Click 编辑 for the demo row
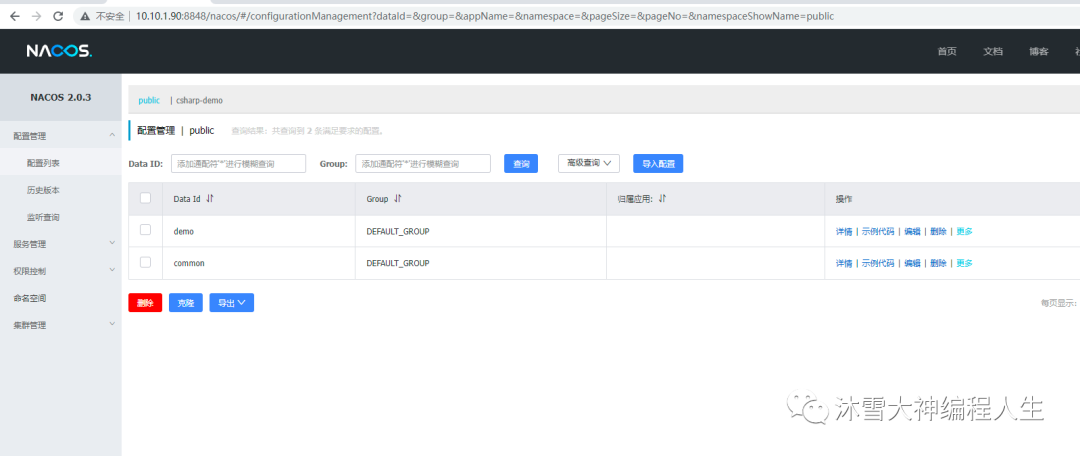Screen dimensions: 1080x456 (x=912, y=232)
